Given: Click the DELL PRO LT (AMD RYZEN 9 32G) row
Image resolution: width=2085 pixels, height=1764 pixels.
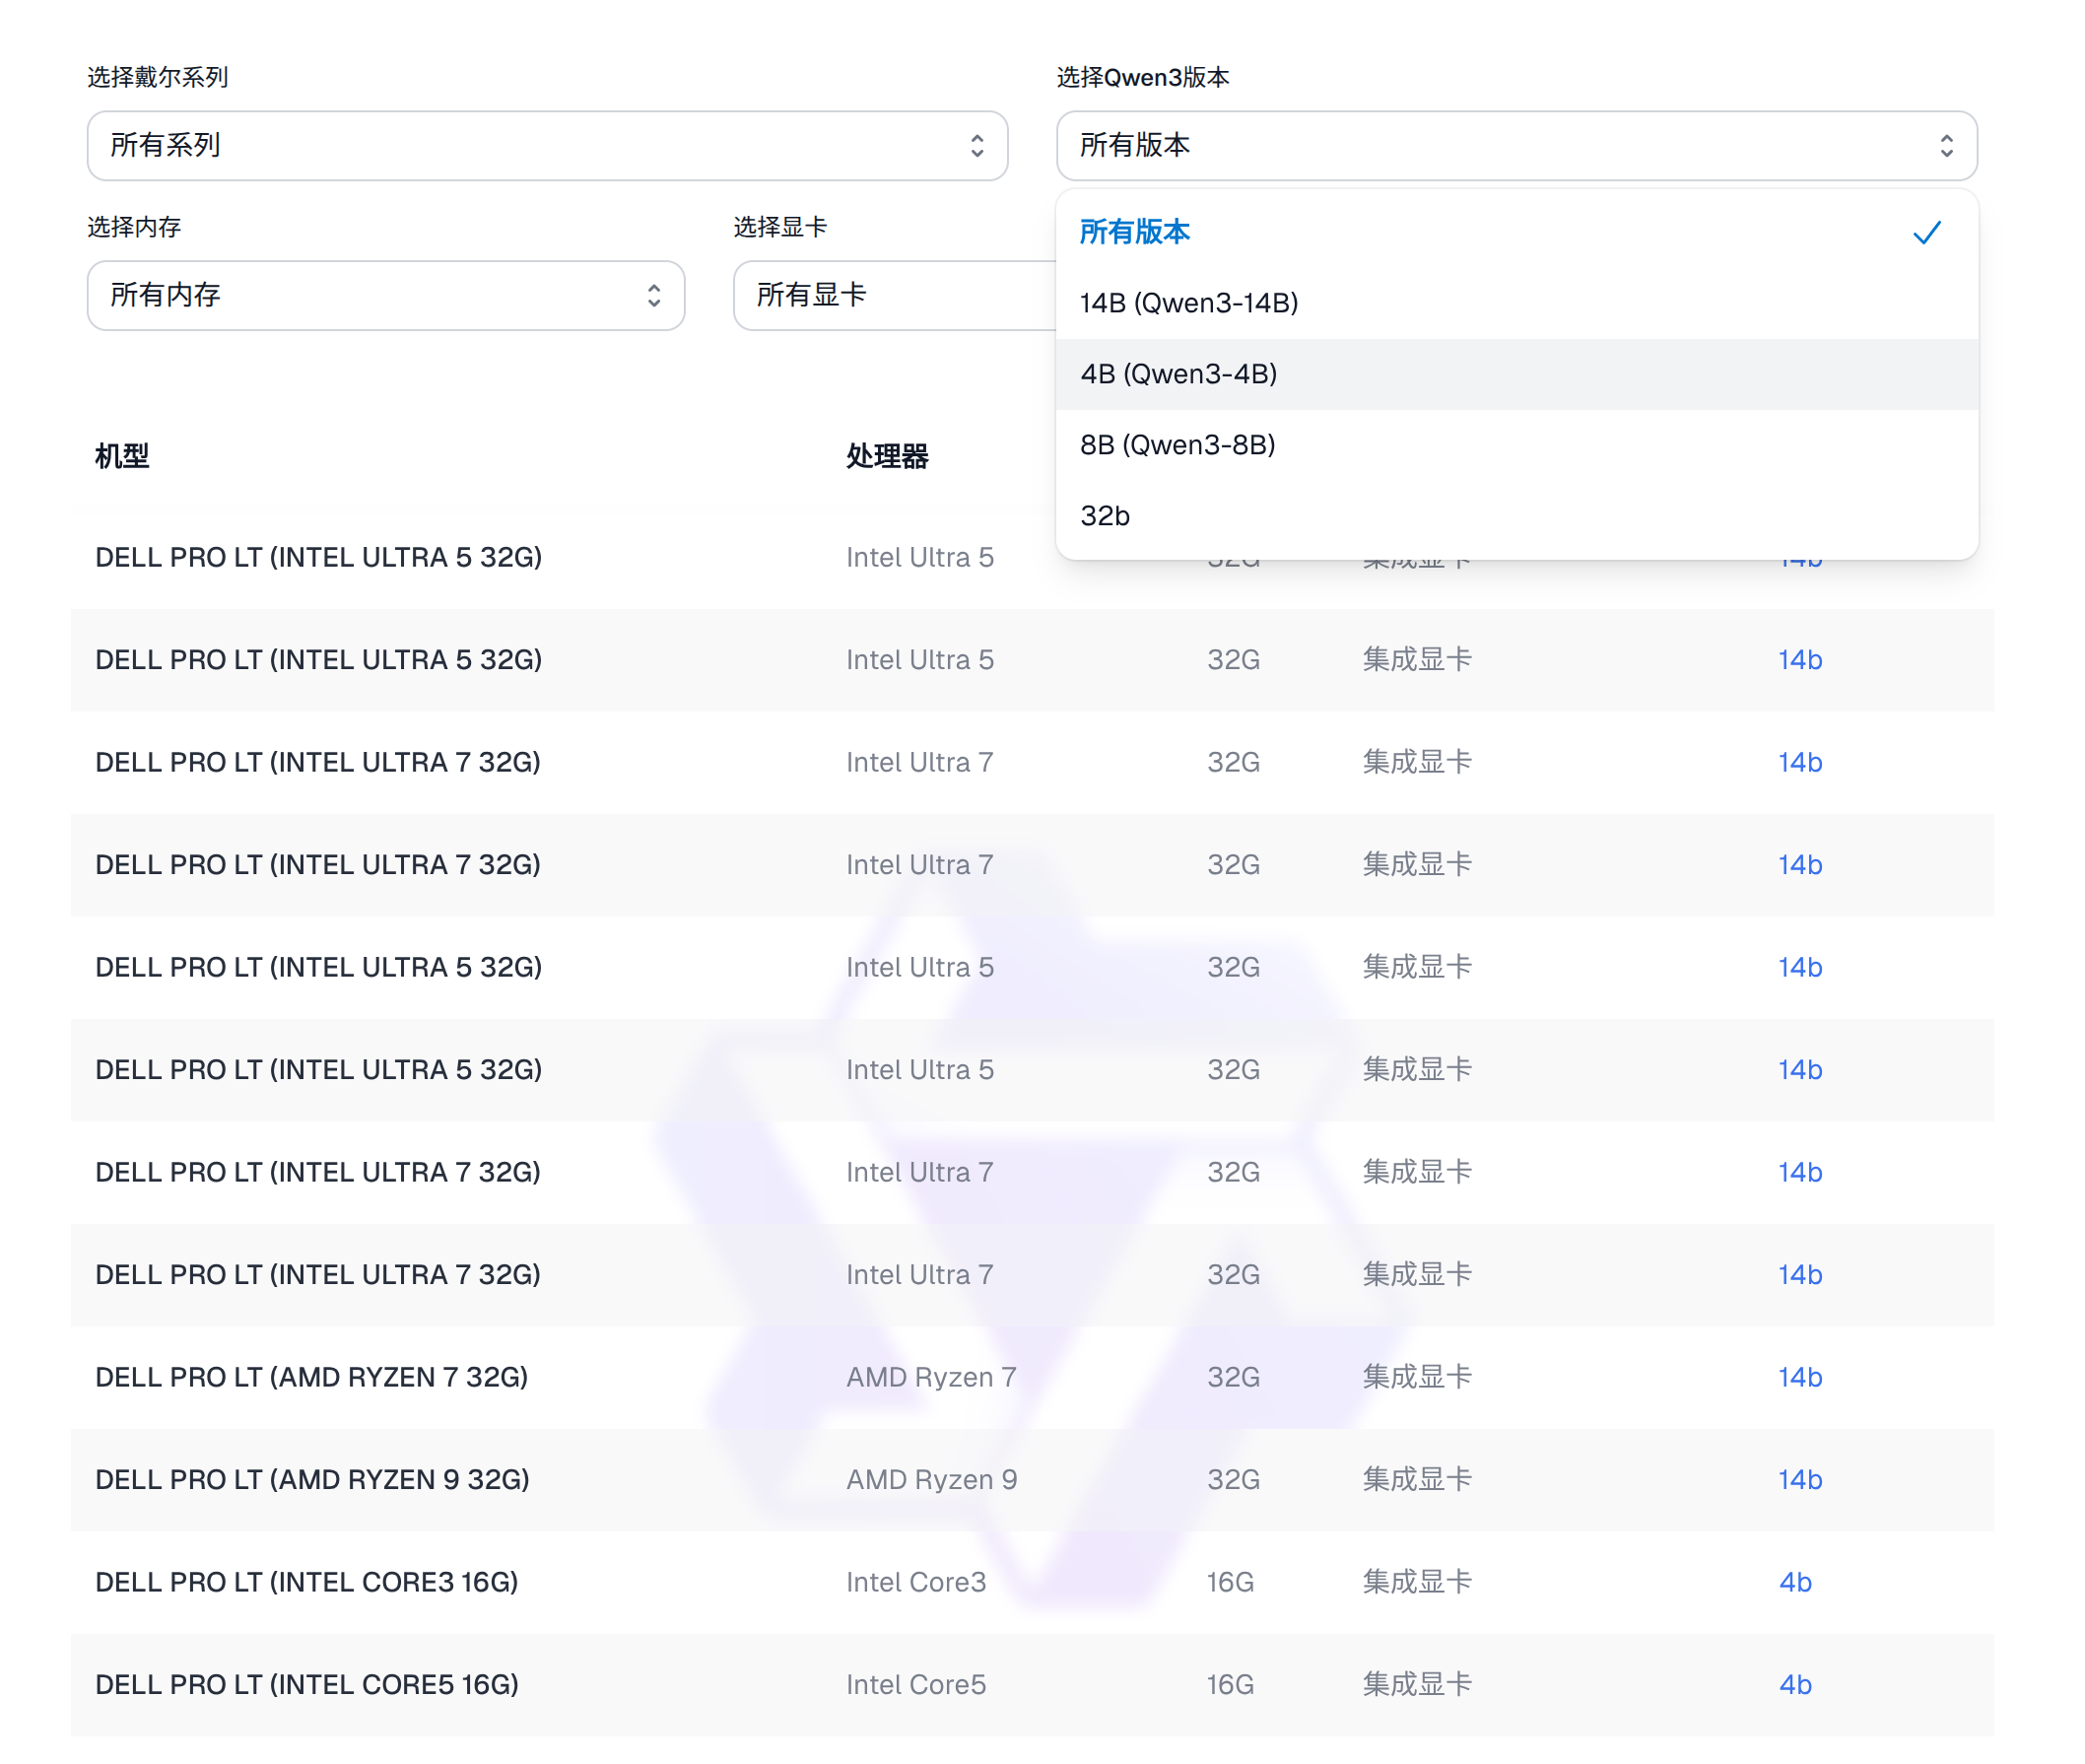Looking at the screenshot, I should point(312,1480).
